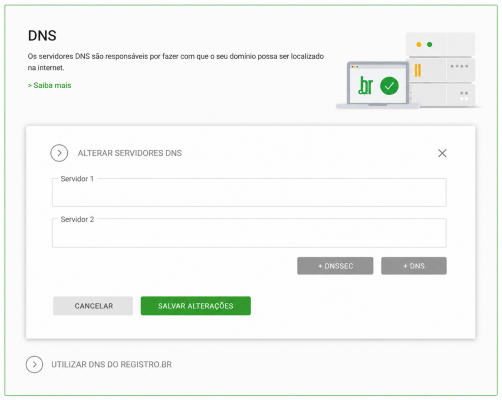
Task: Click the Servidor 1 input field
Action: point(249,192)
